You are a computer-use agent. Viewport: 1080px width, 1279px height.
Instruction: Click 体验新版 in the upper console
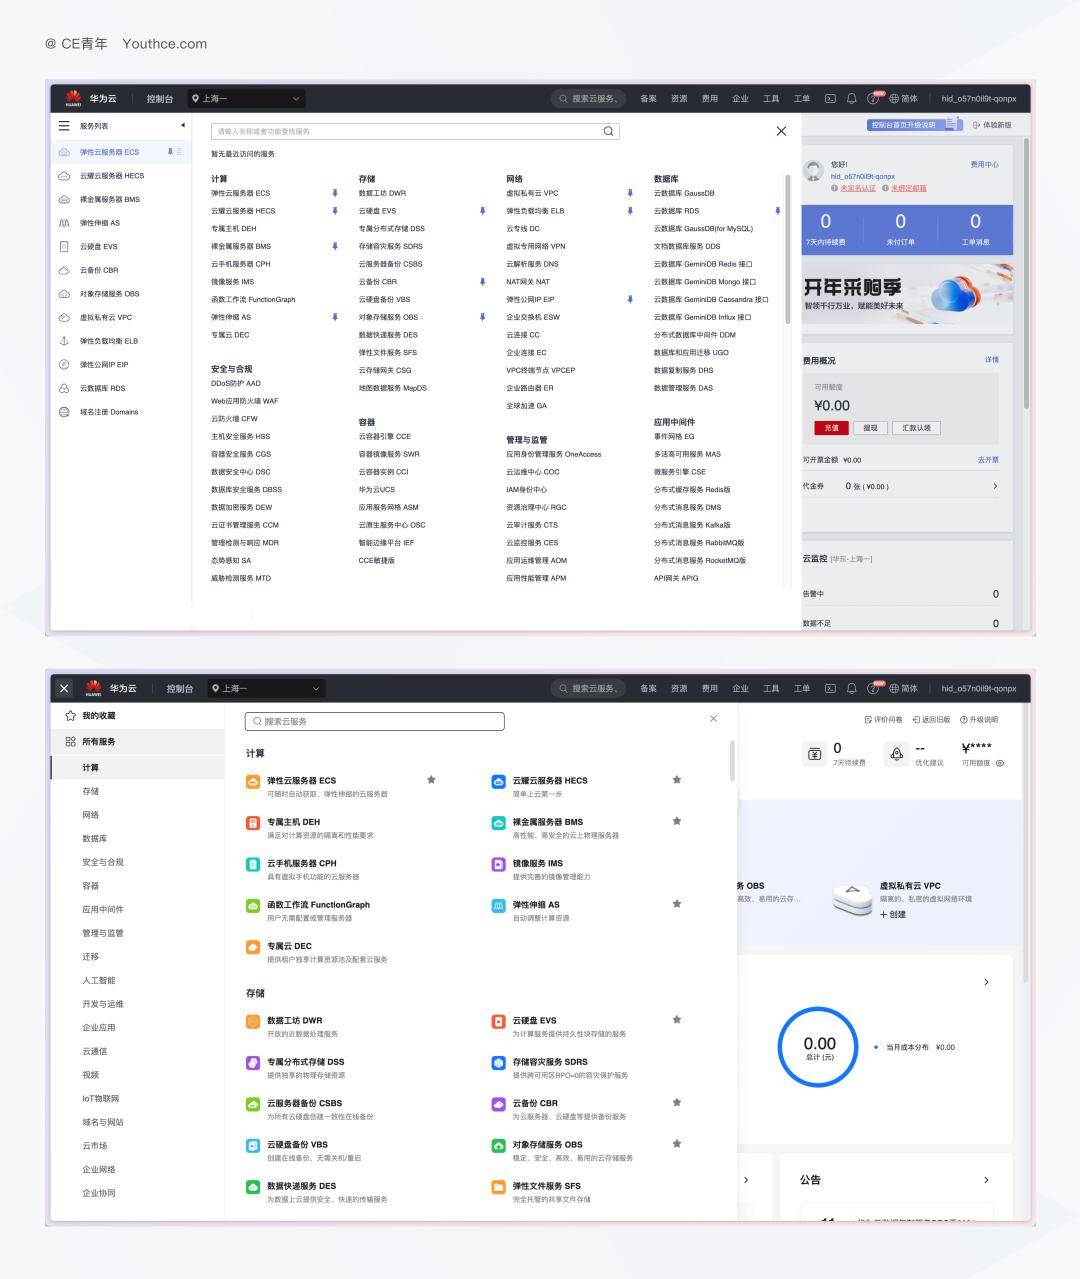(x=992, y=125)
